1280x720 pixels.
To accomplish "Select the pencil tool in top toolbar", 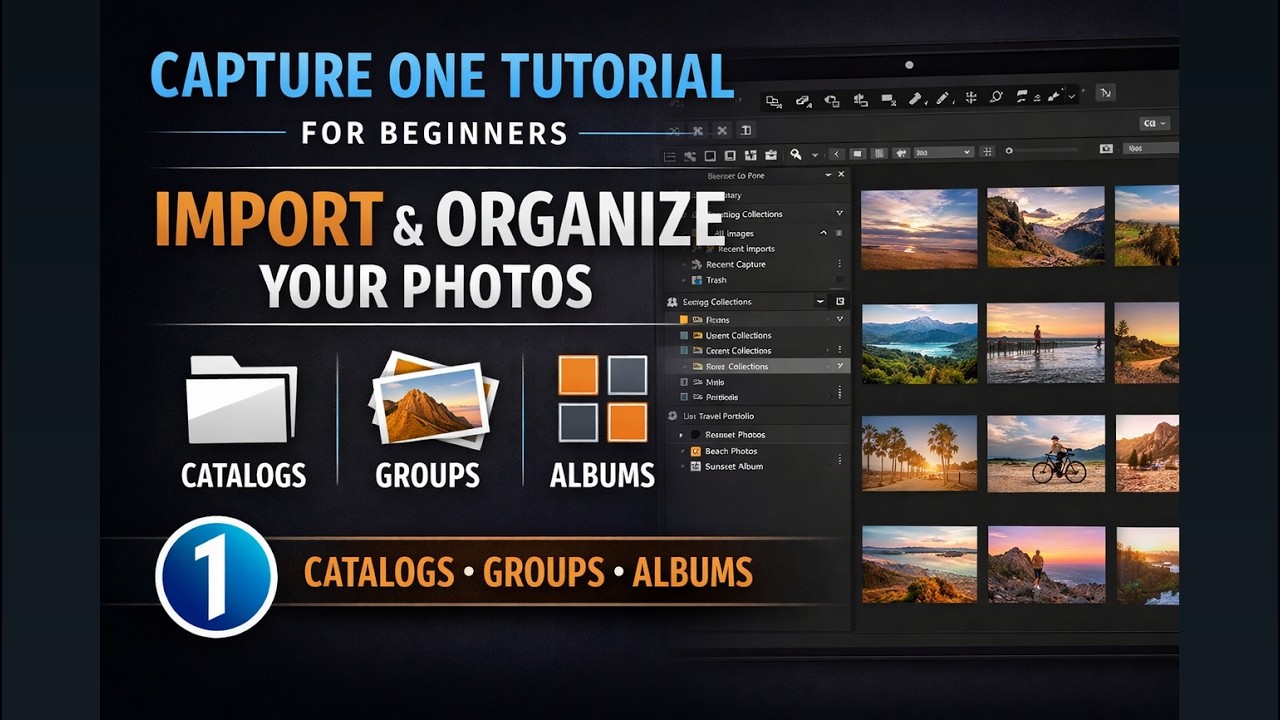I will (x=942, y=98).
